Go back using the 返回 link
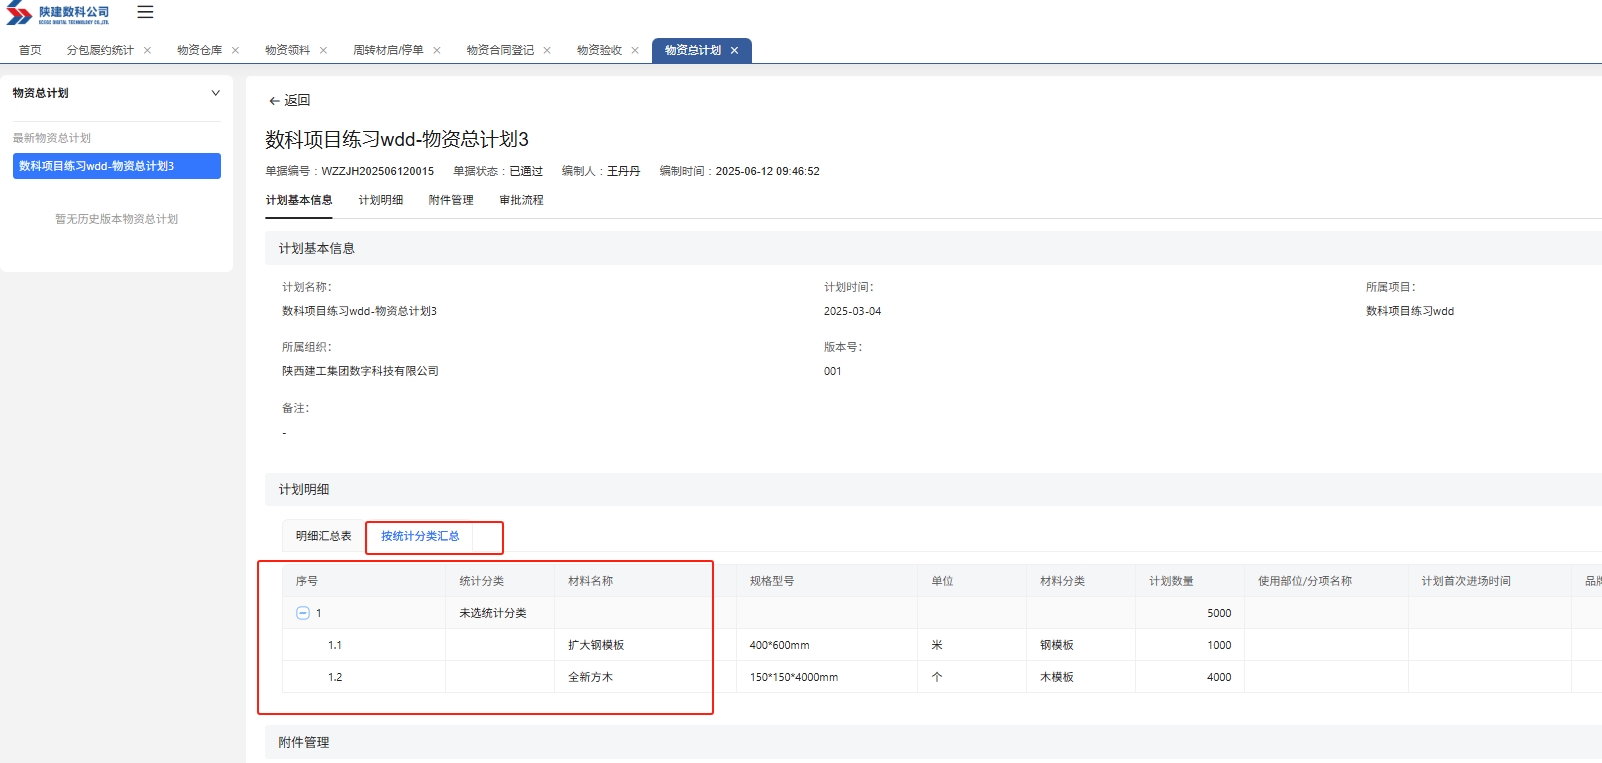Screen dimensions: 1602x763 click(x=289, y=100)
